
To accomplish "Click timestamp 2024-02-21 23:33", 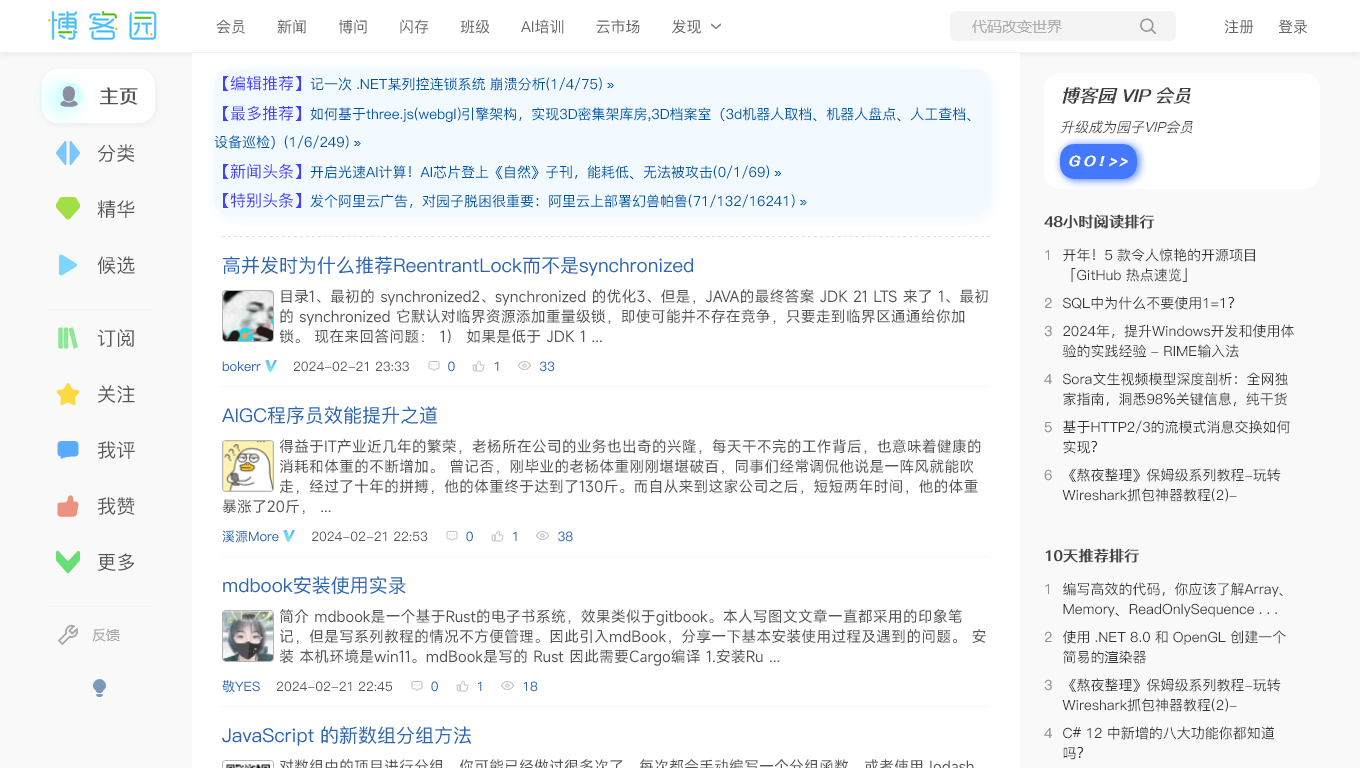I will click(x=351, y=366).
